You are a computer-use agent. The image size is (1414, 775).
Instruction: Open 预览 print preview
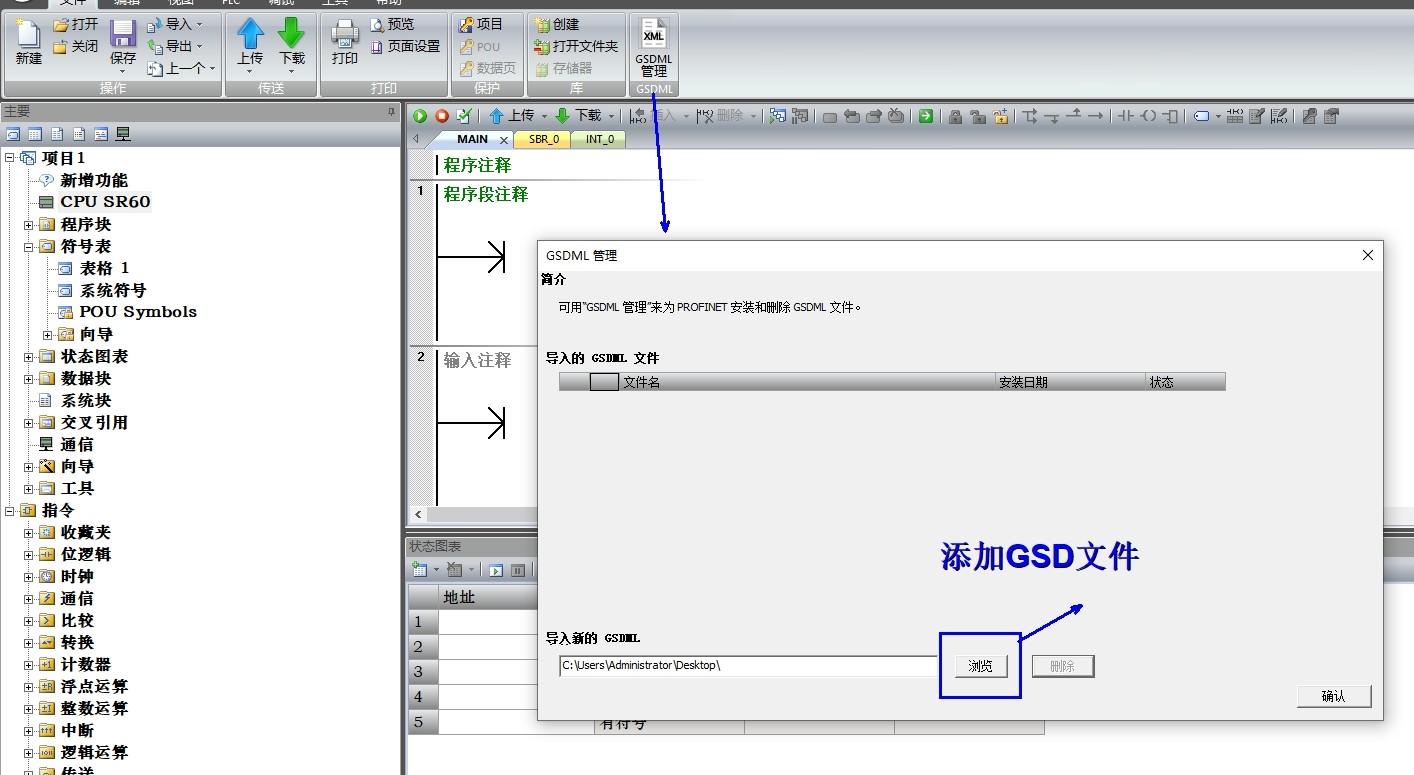tap(392, 24)
